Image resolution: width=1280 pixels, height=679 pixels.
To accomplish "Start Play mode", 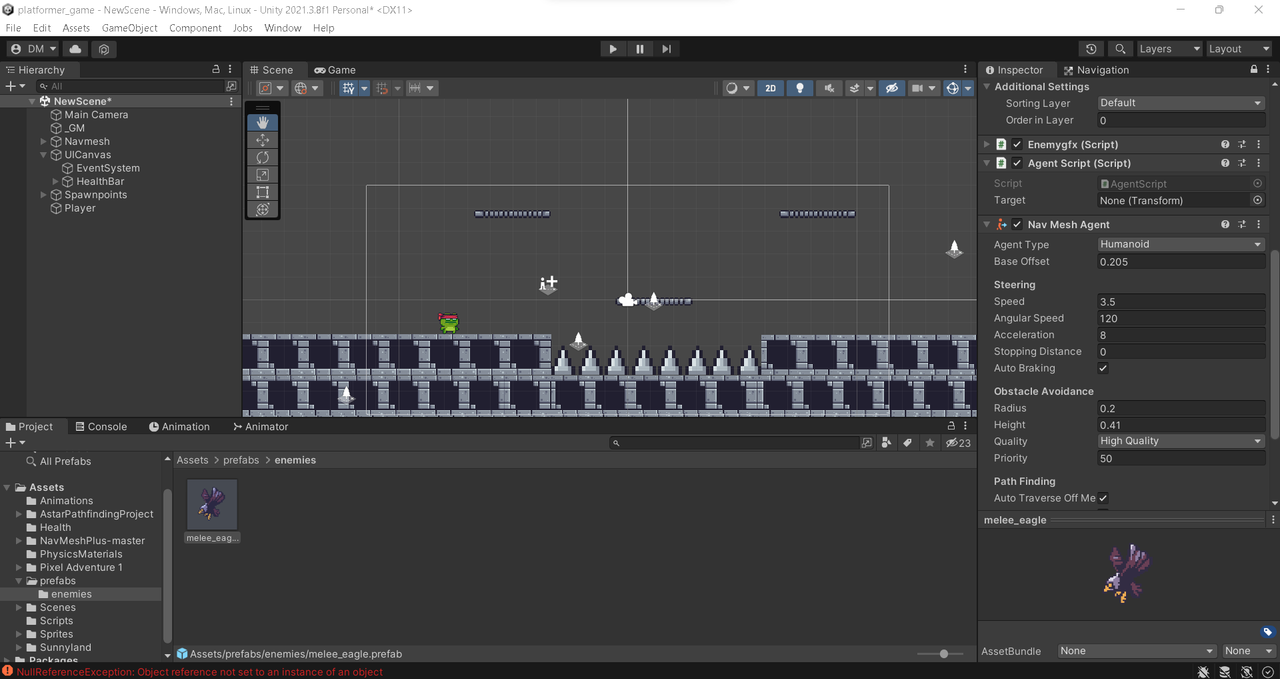I will [613, 49].
